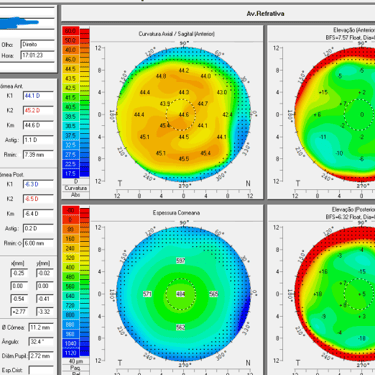
Task: Pick the 41.5 green curvature swatch
Action: 70,98
